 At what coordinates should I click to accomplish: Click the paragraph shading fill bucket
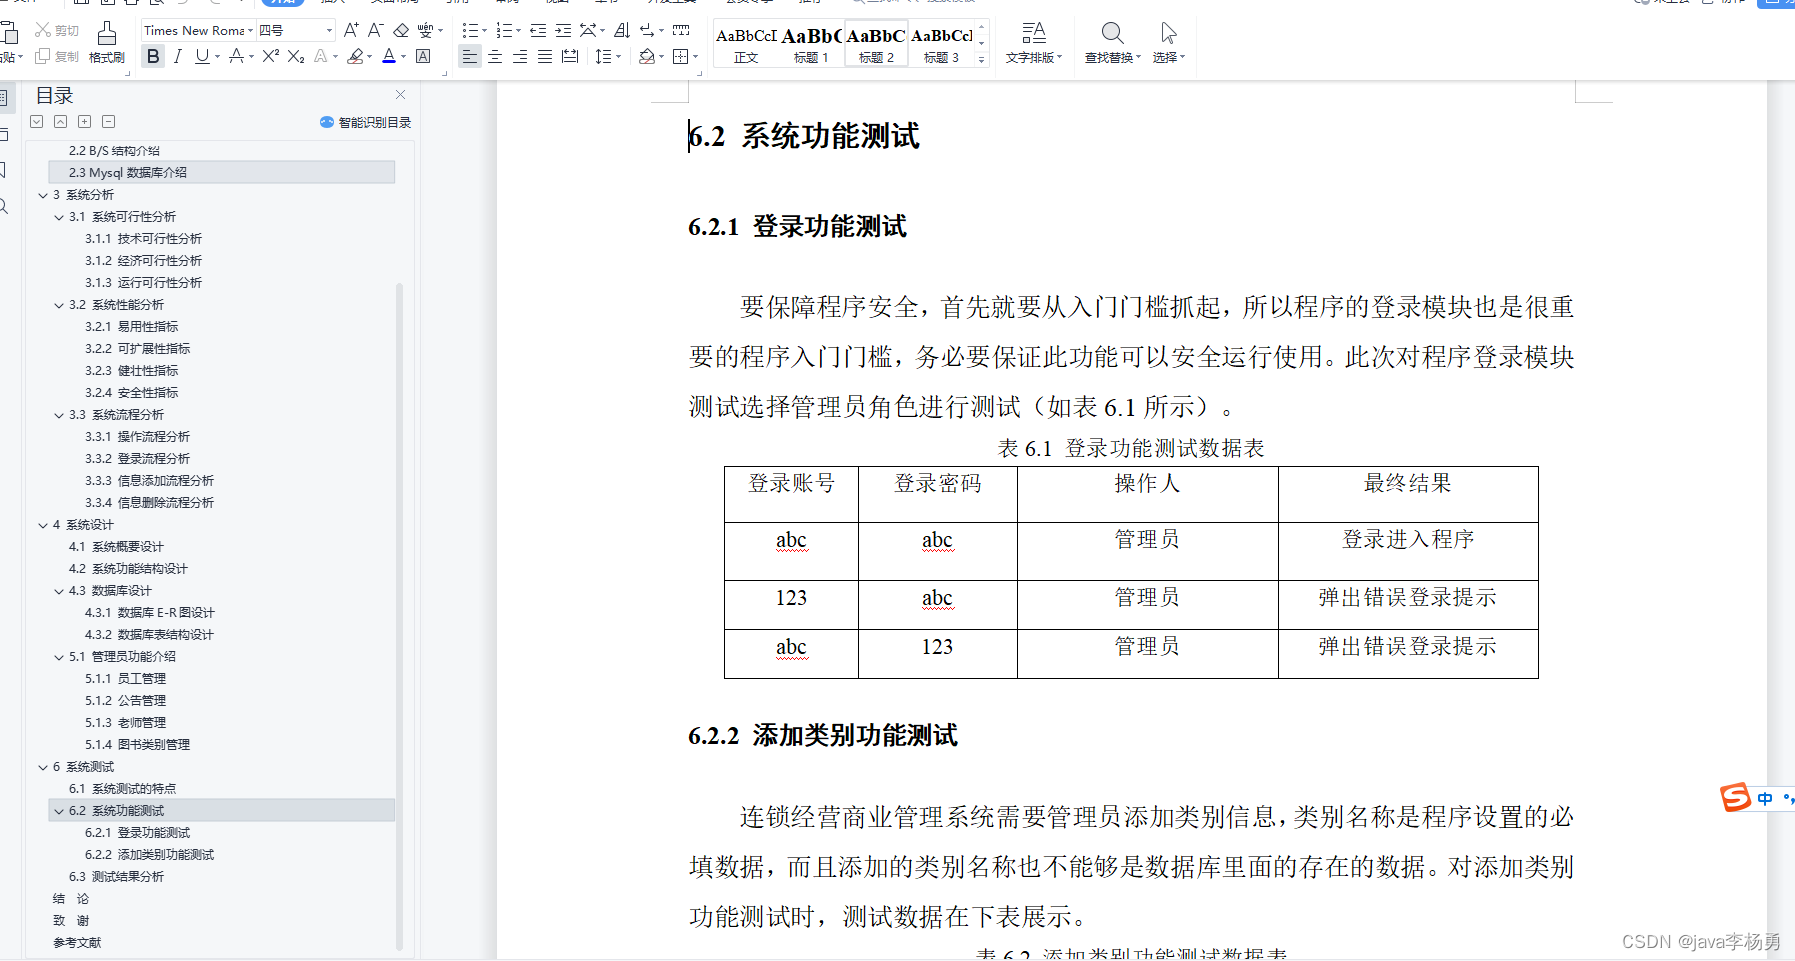point(646,57)
